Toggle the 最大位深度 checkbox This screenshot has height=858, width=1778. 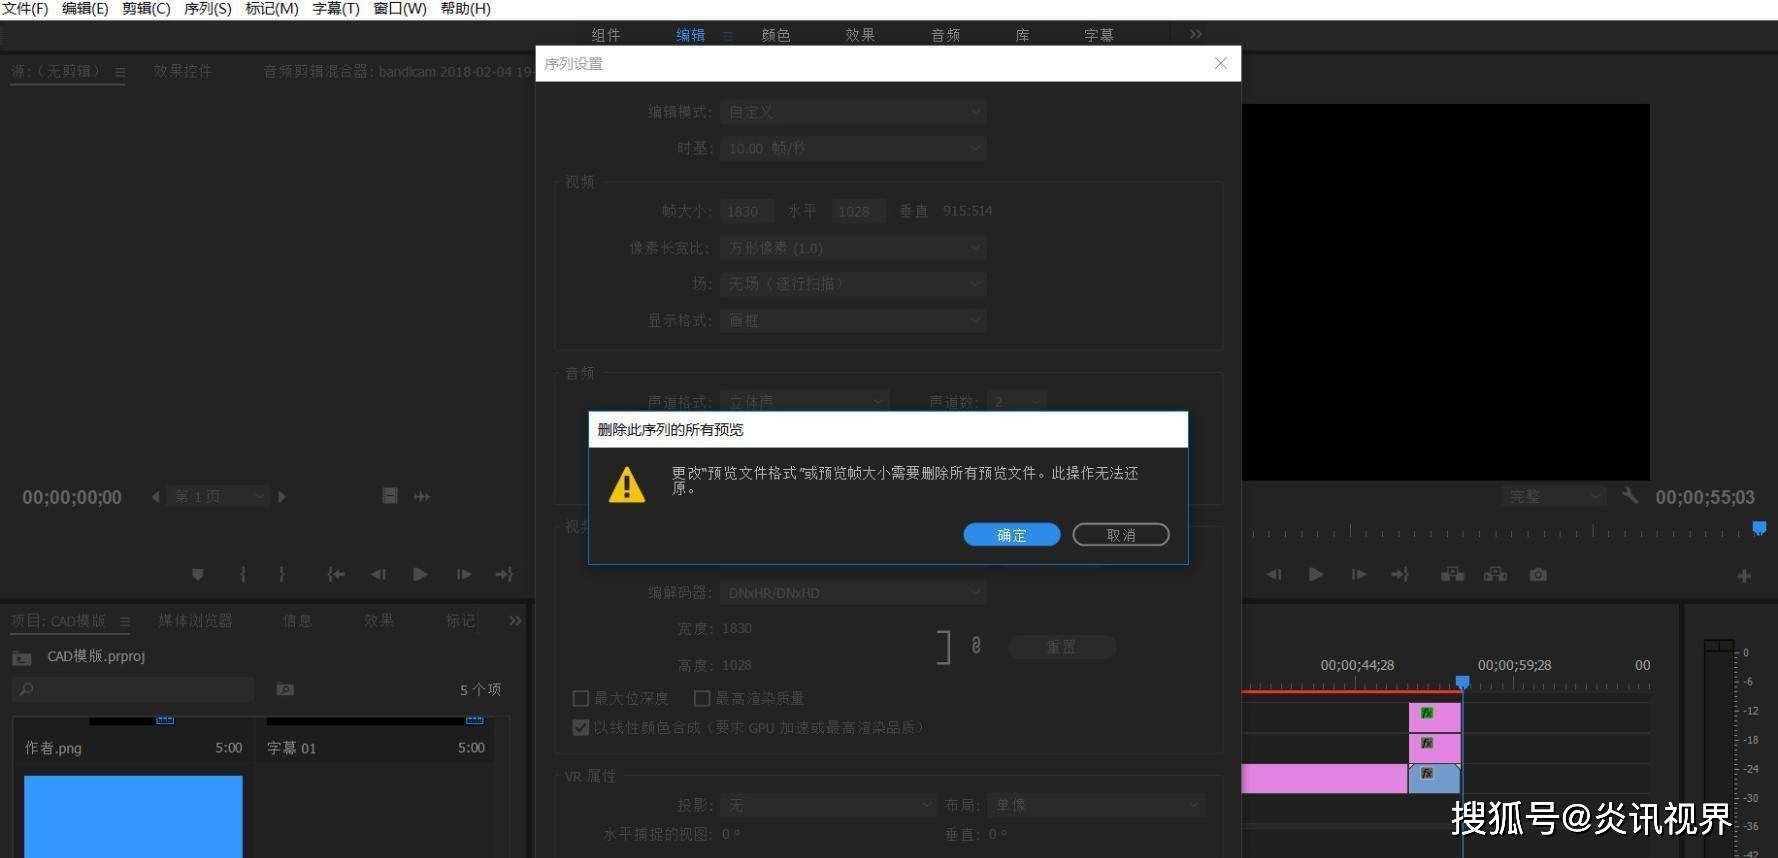pyautogui.click(x=580, y=698)
